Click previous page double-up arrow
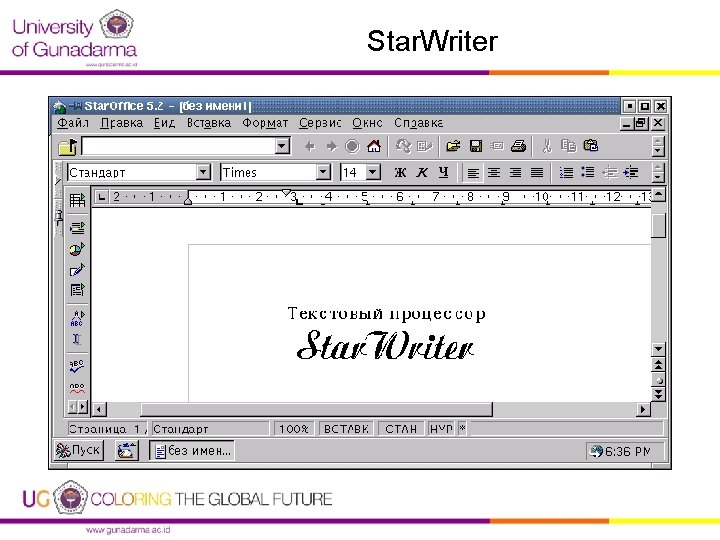 (658, 366)
